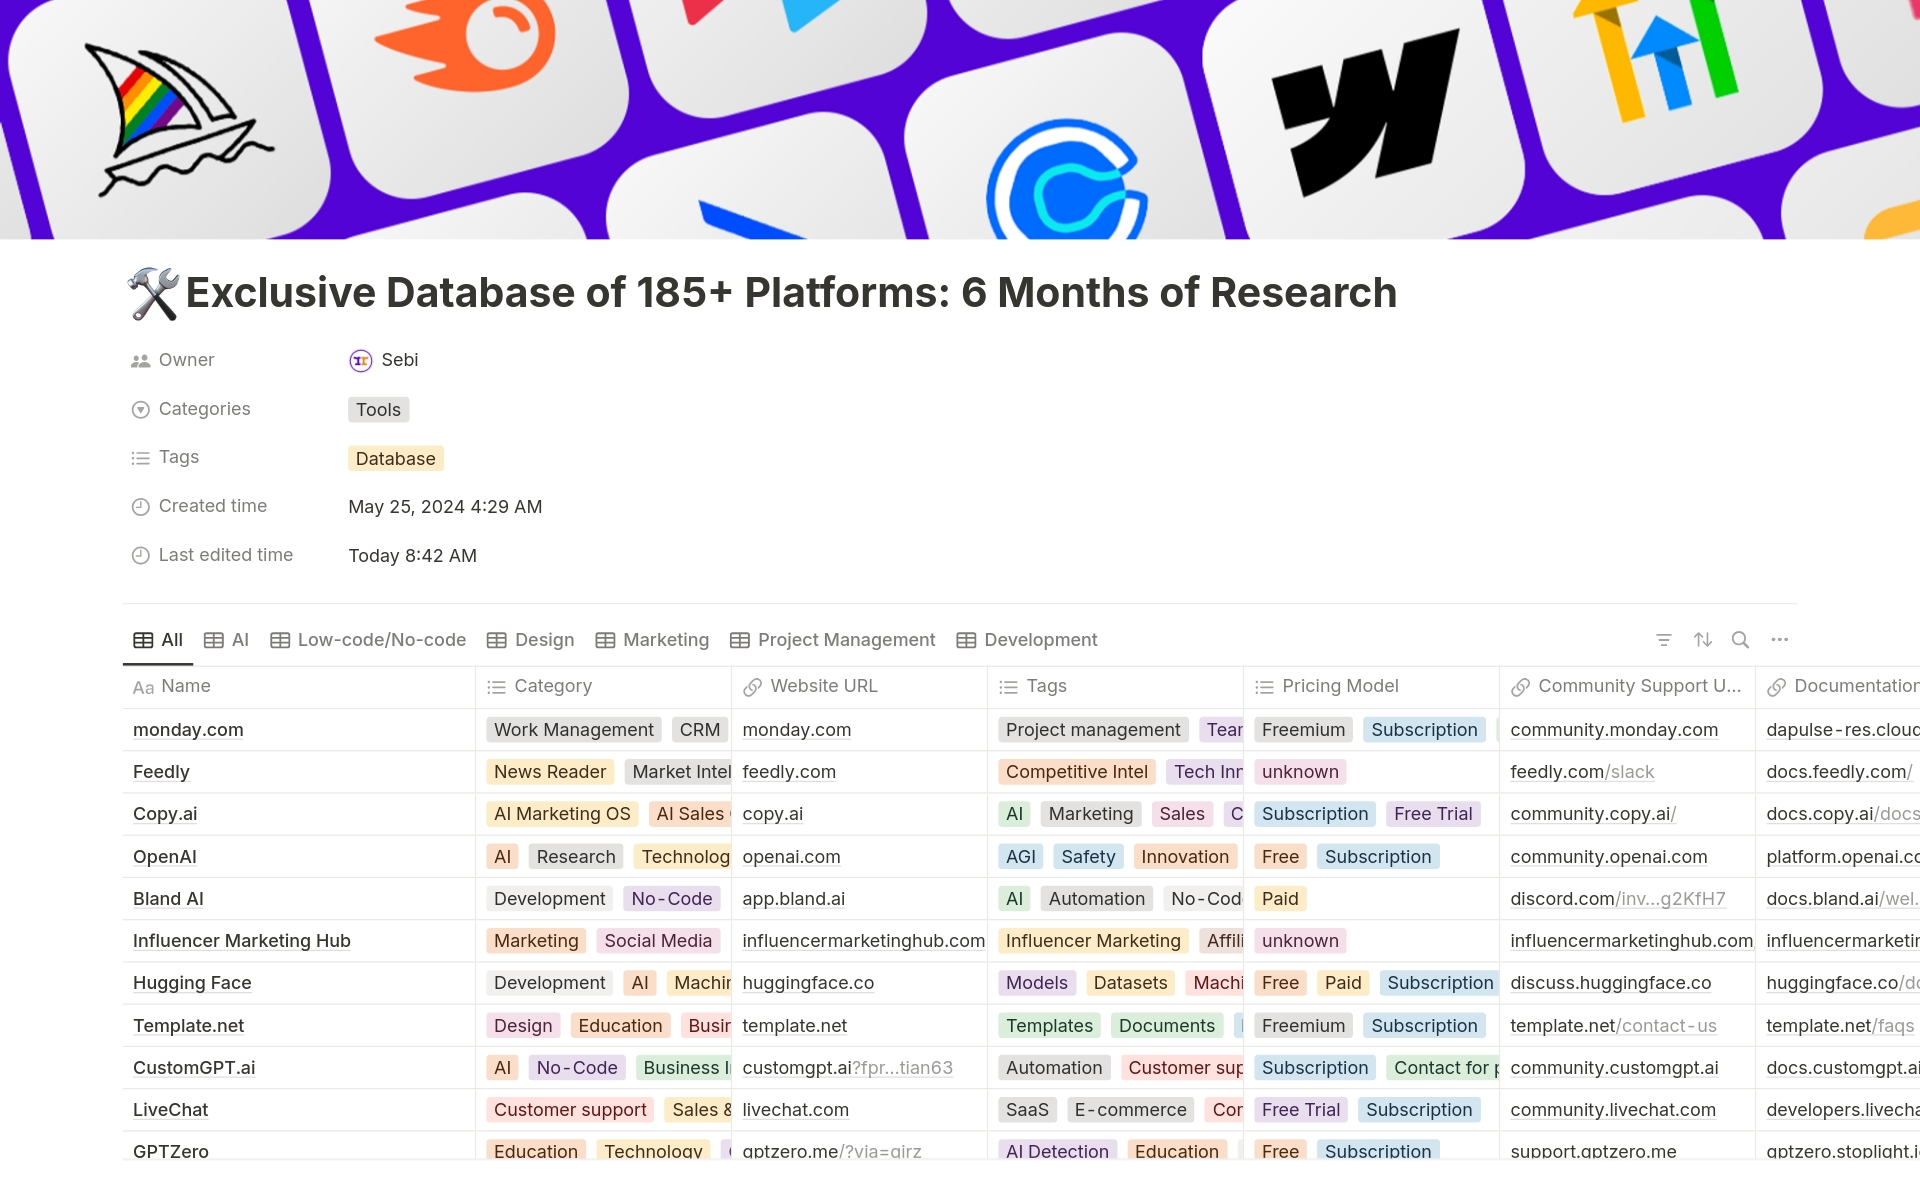Click the yellow Database tag
Image resolution: width=1920 pixels, height=1199 pixels.
395,459
